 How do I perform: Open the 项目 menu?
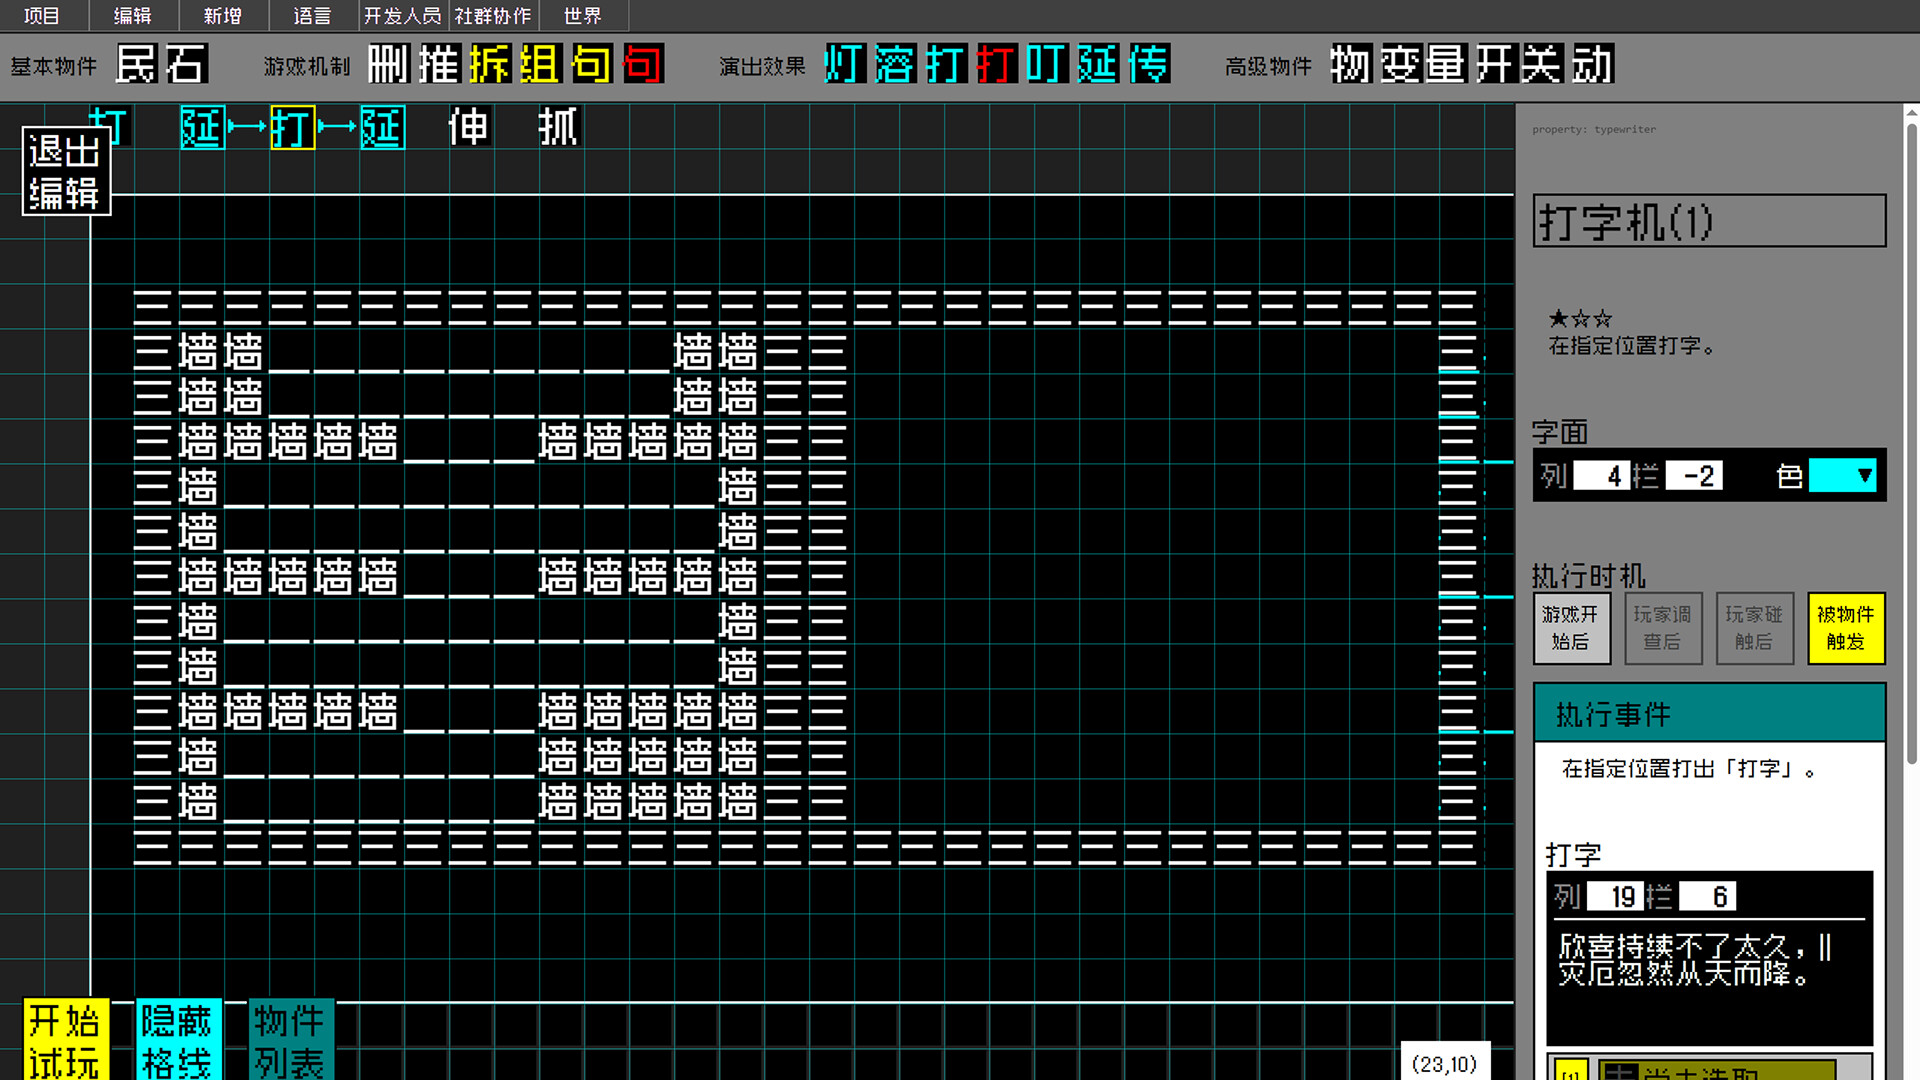pos(42,16)
